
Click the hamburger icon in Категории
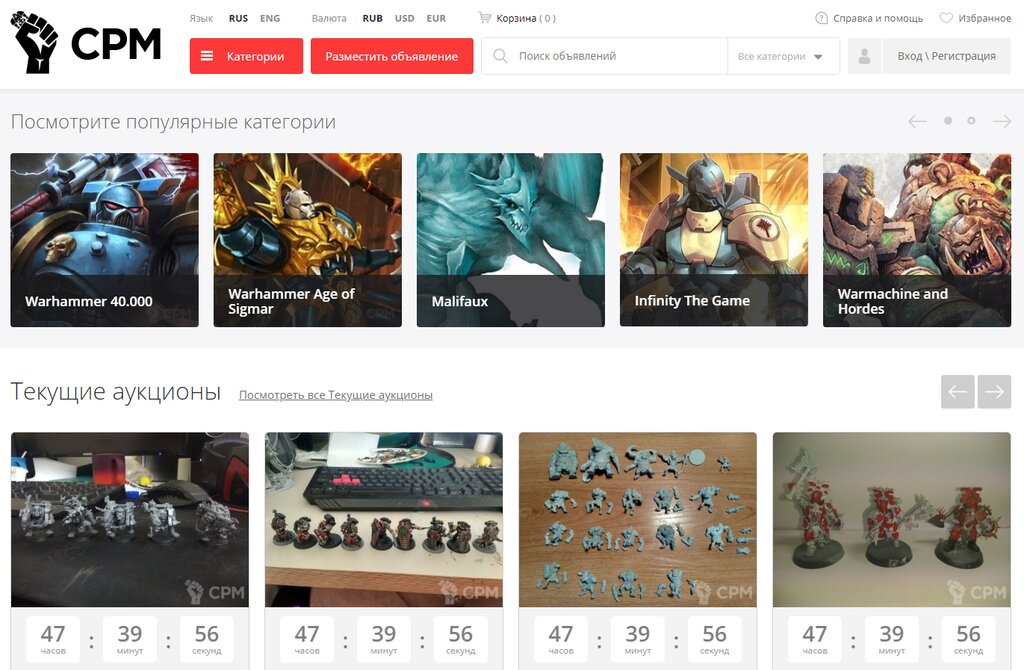pyautogui.click(x=207, y=56)
